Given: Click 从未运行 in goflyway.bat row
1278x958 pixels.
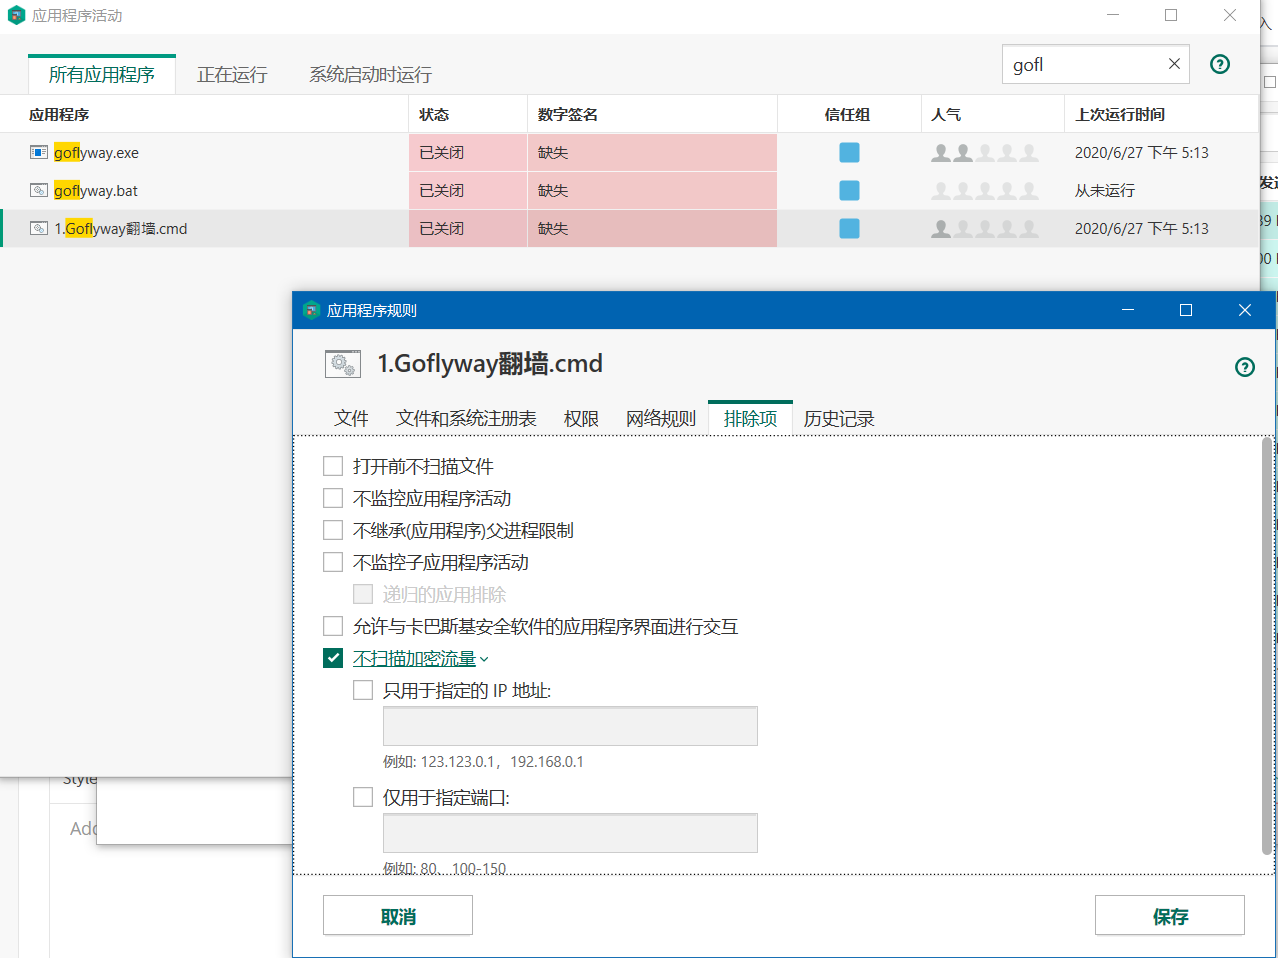Looking at the screenshot, I should tap(1105, 191).
